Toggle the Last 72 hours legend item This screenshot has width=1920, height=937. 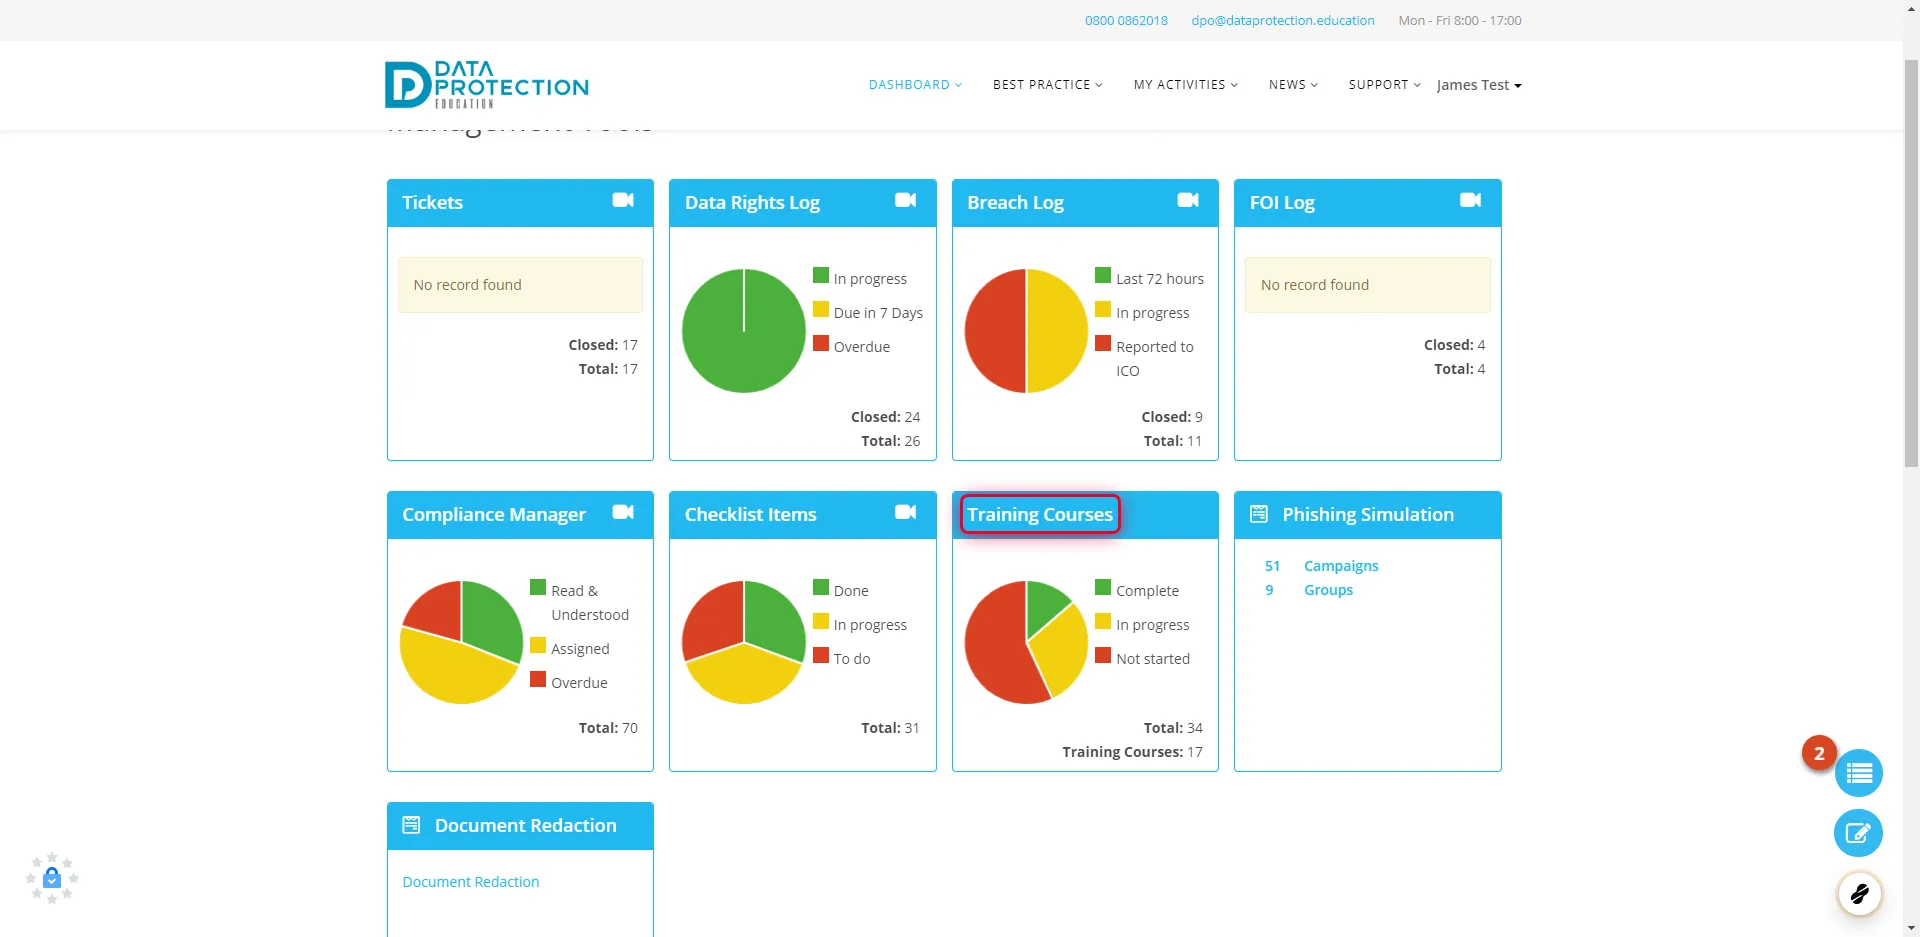pos(1150,278)
